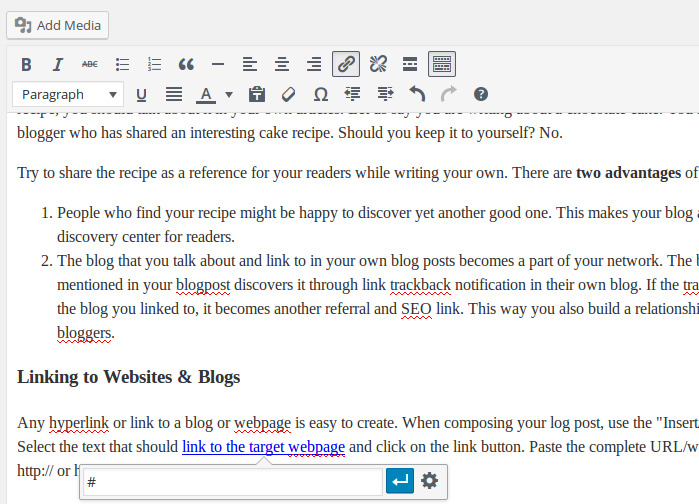Image resolution: width=699 pixels, height=504 pixels.
Task: Insert a numbered list
Action: (154, 64)
